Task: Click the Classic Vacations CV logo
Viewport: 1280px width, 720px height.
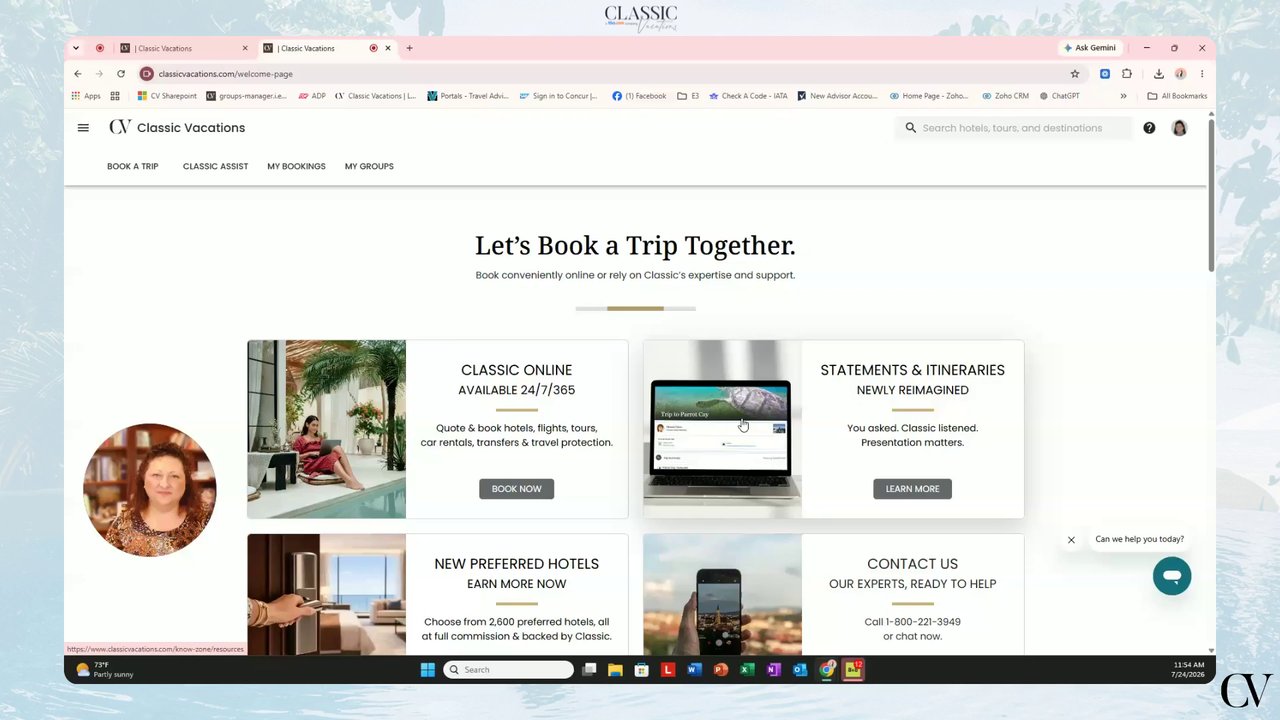Action: [120, 127]
